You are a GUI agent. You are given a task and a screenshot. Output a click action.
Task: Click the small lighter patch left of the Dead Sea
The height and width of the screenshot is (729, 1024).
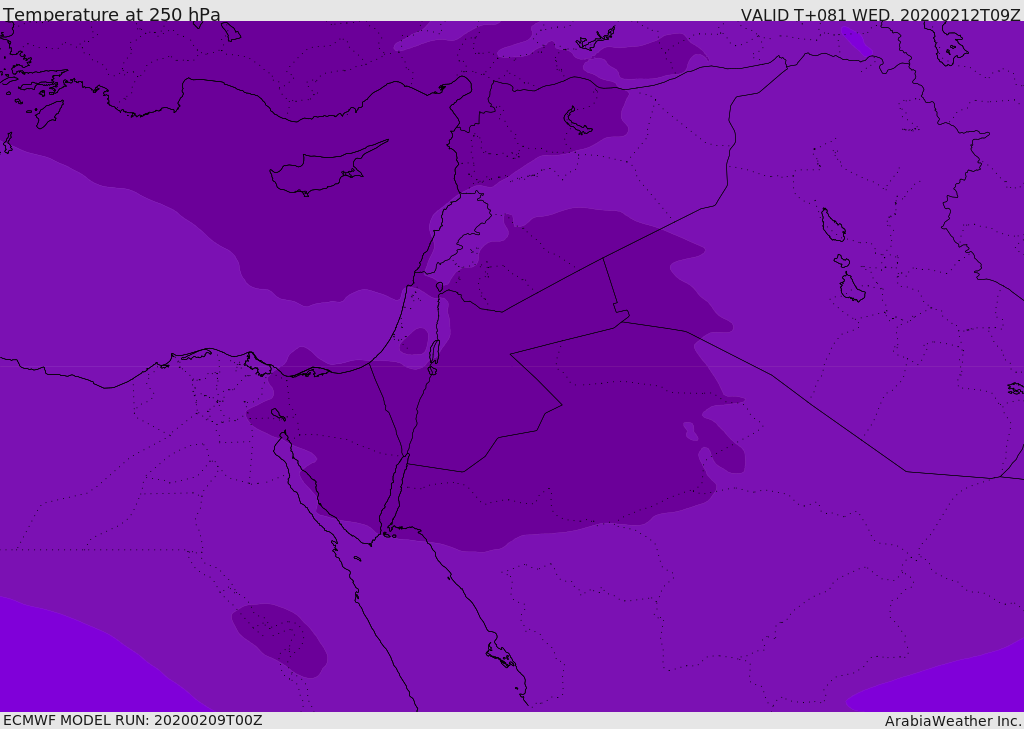[414, 341]
